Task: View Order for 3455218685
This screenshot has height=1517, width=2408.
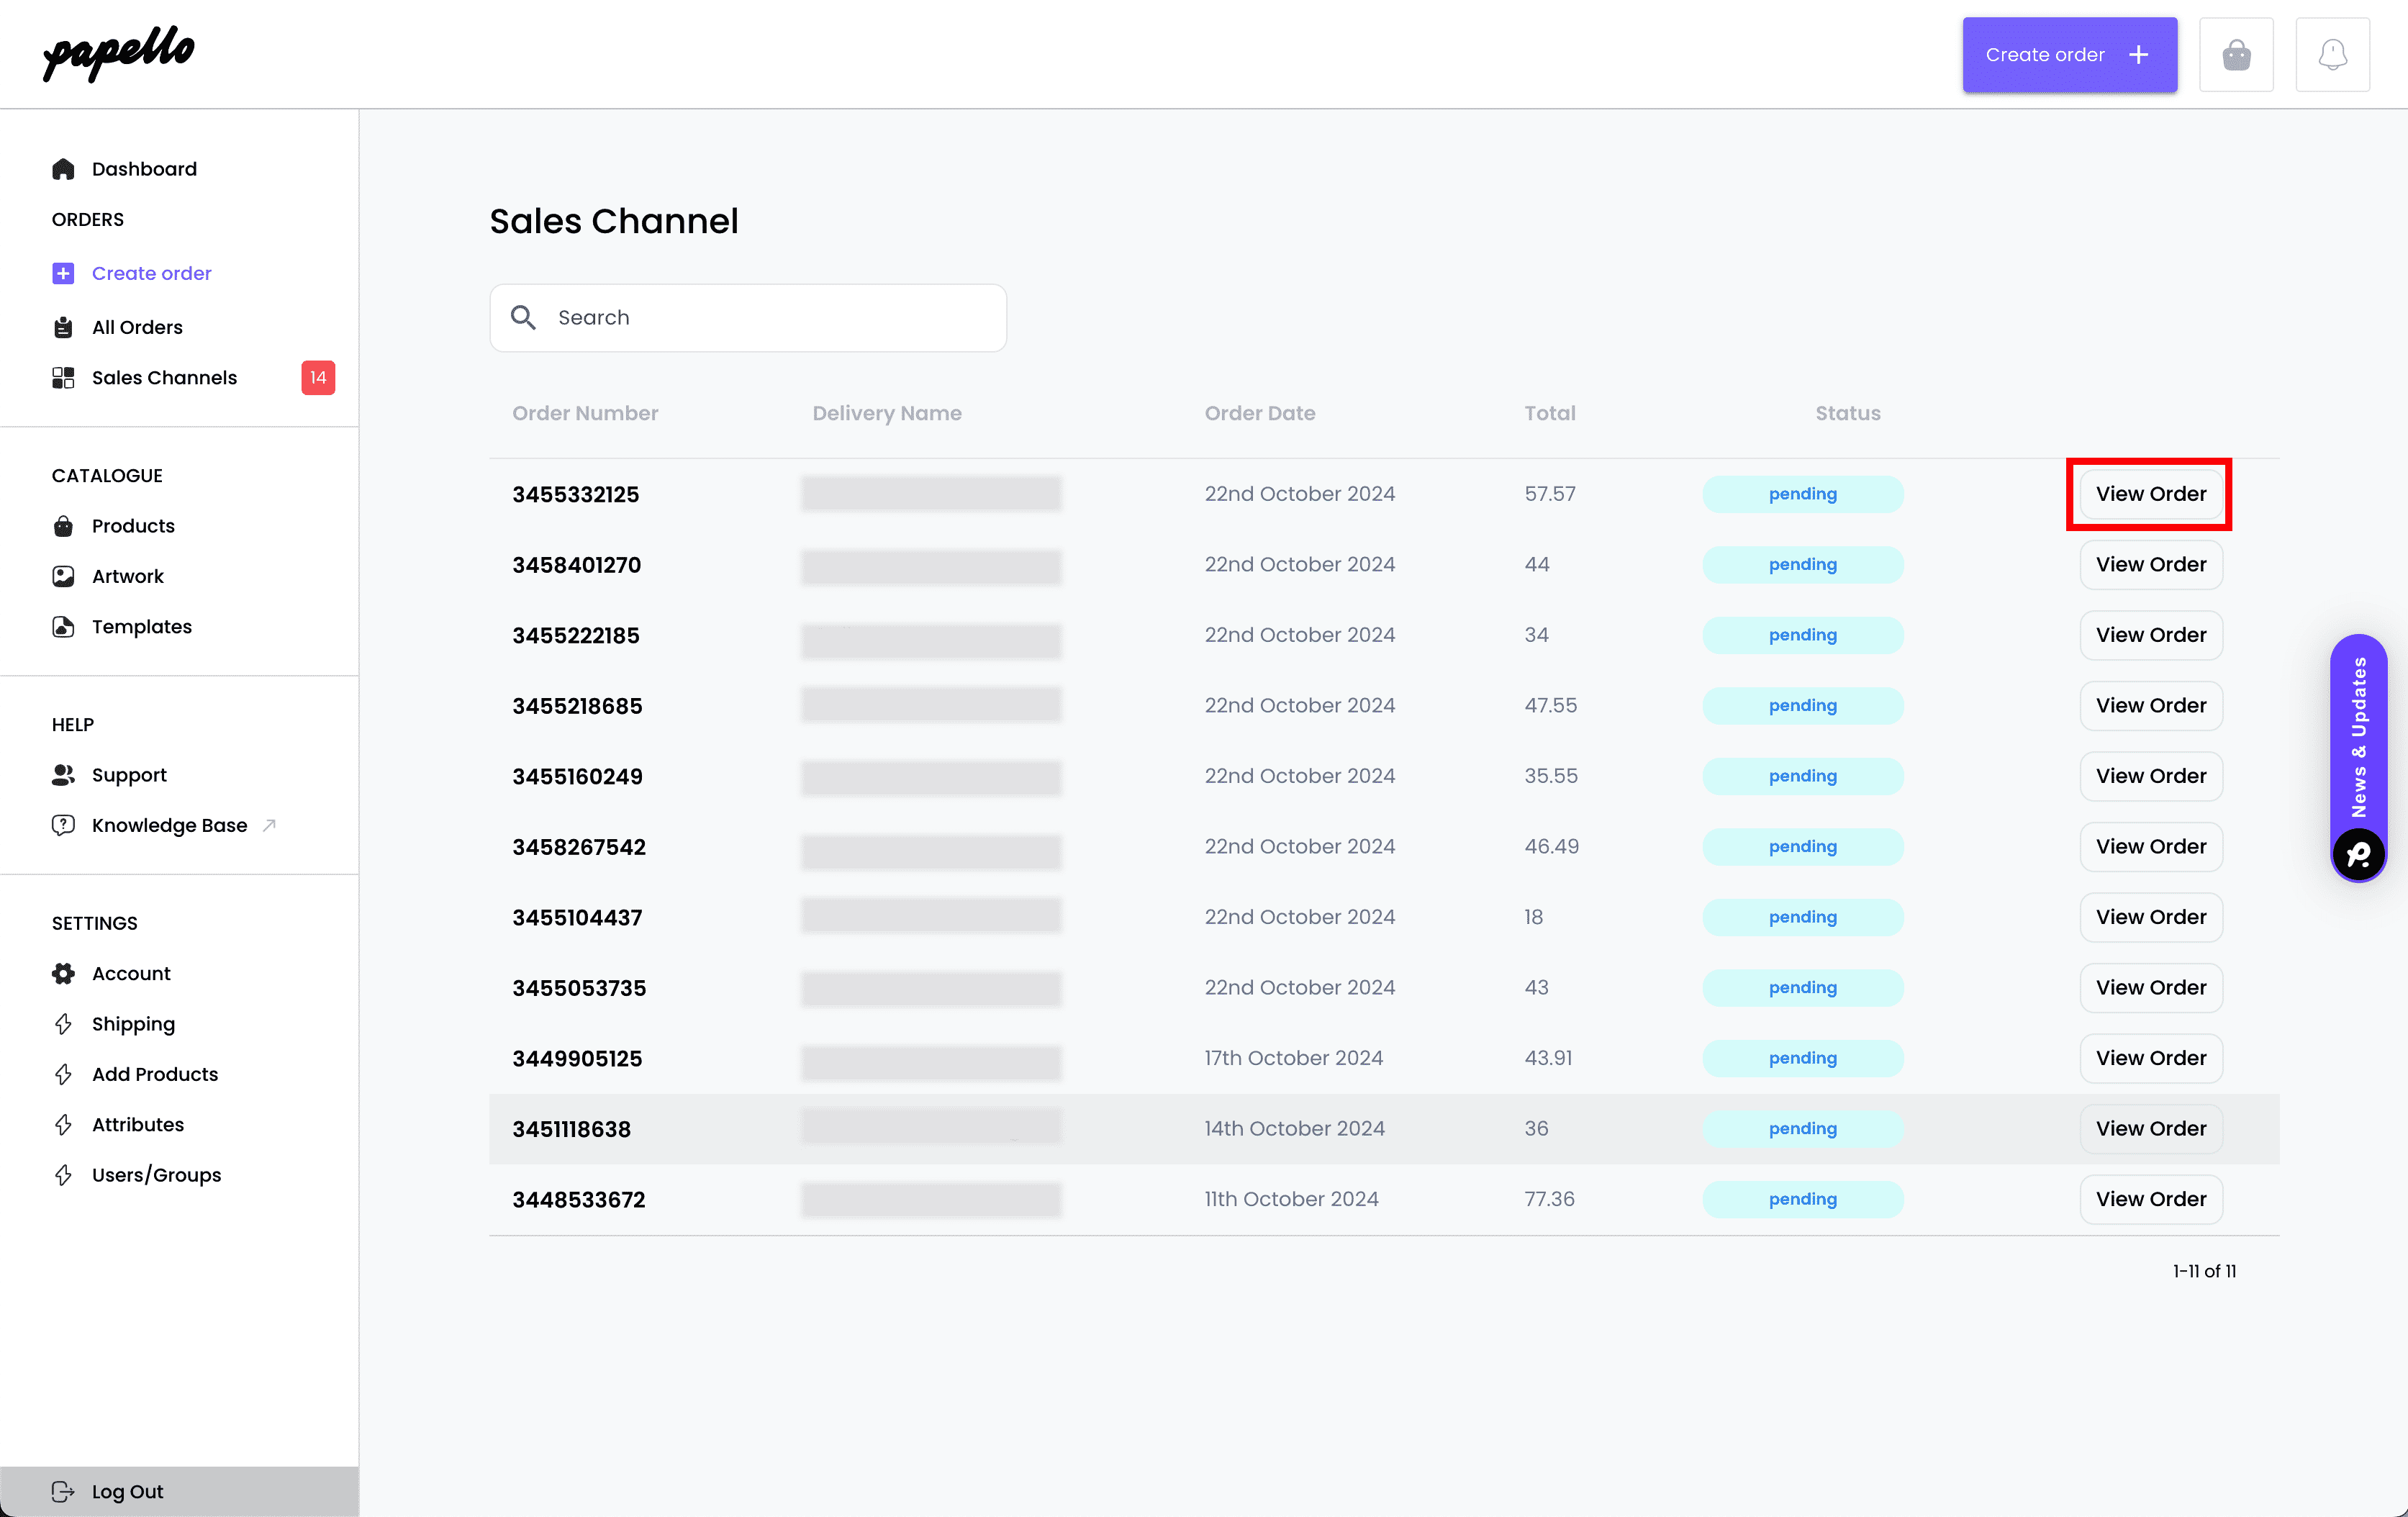Action: pos(2150,705)
